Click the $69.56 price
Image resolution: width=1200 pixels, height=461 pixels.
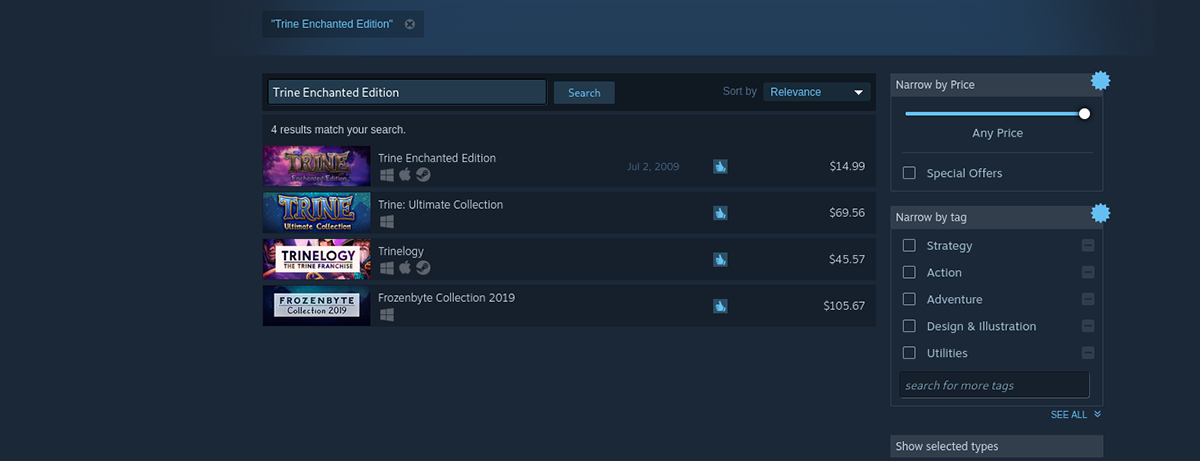(847, 213)
